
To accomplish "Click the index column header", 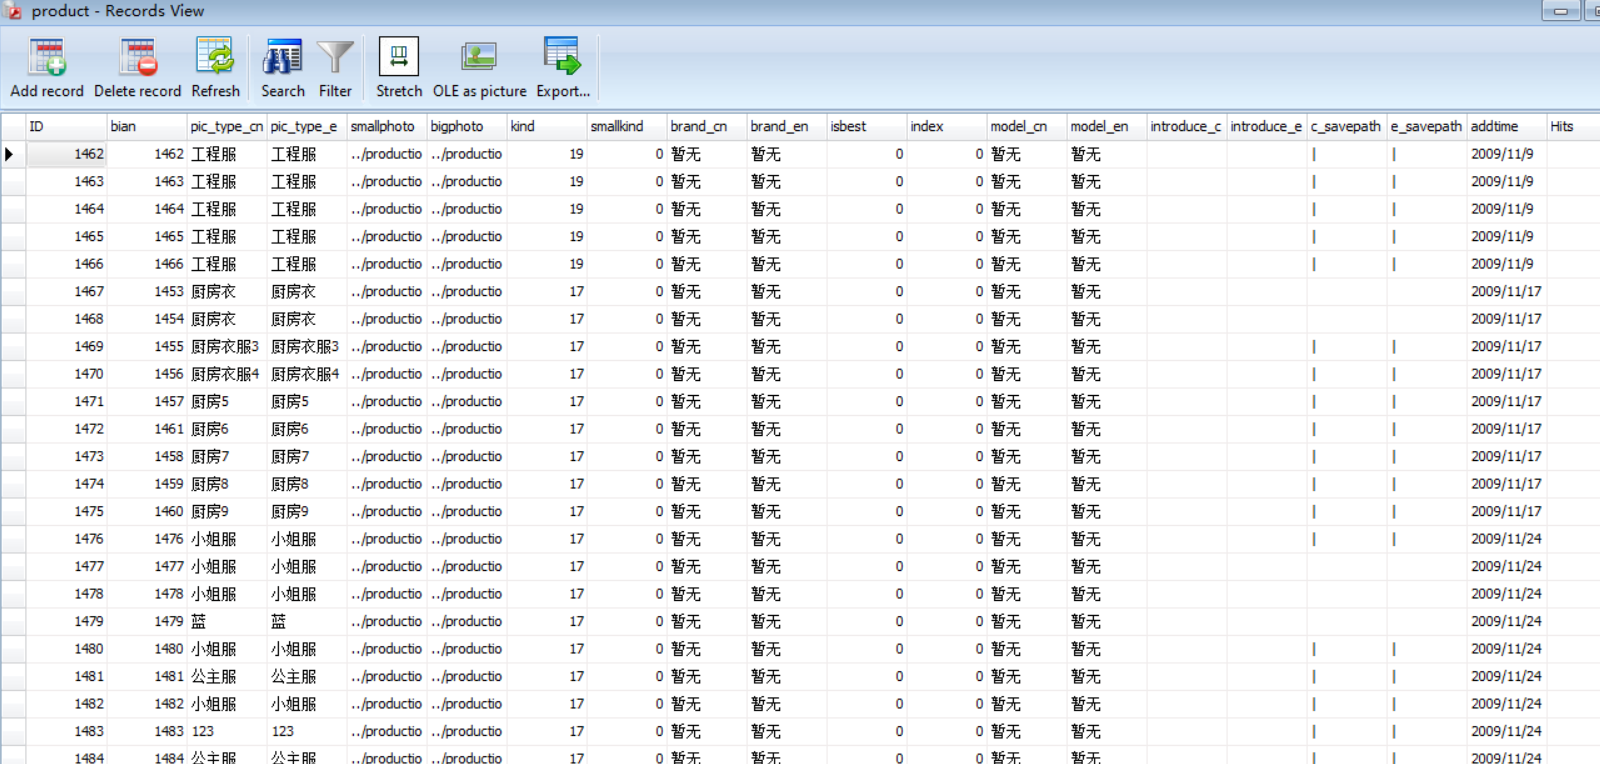I will tap(947, 126).
